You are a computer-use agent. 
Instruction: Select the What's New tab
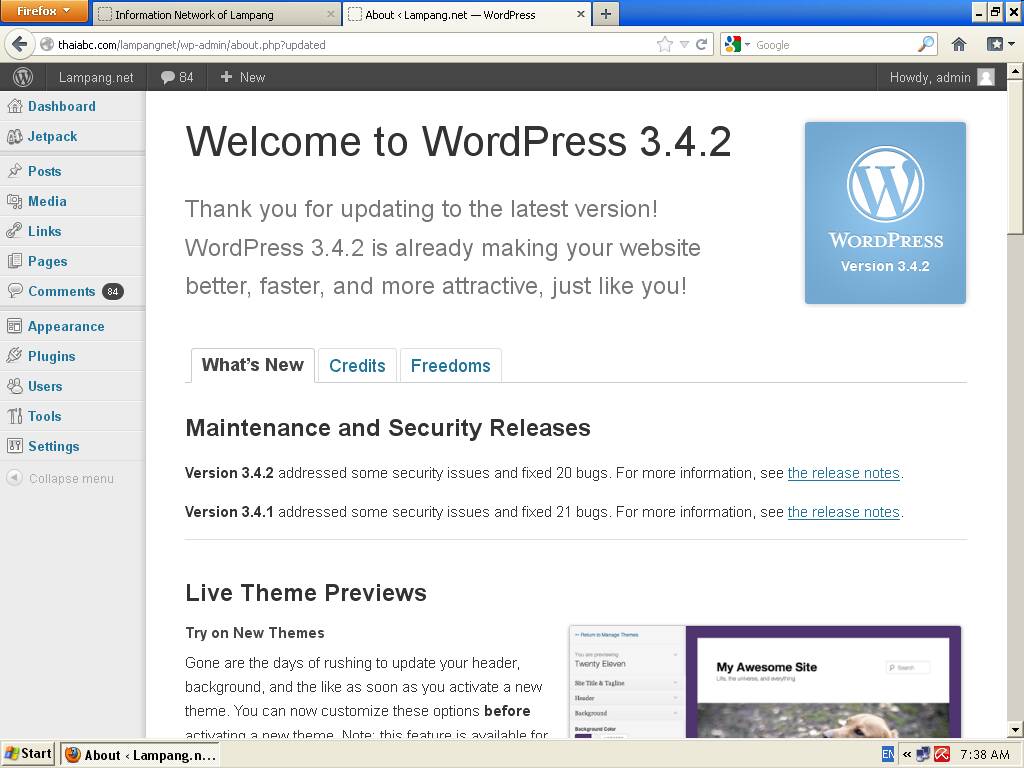click(x=253, y=365)
